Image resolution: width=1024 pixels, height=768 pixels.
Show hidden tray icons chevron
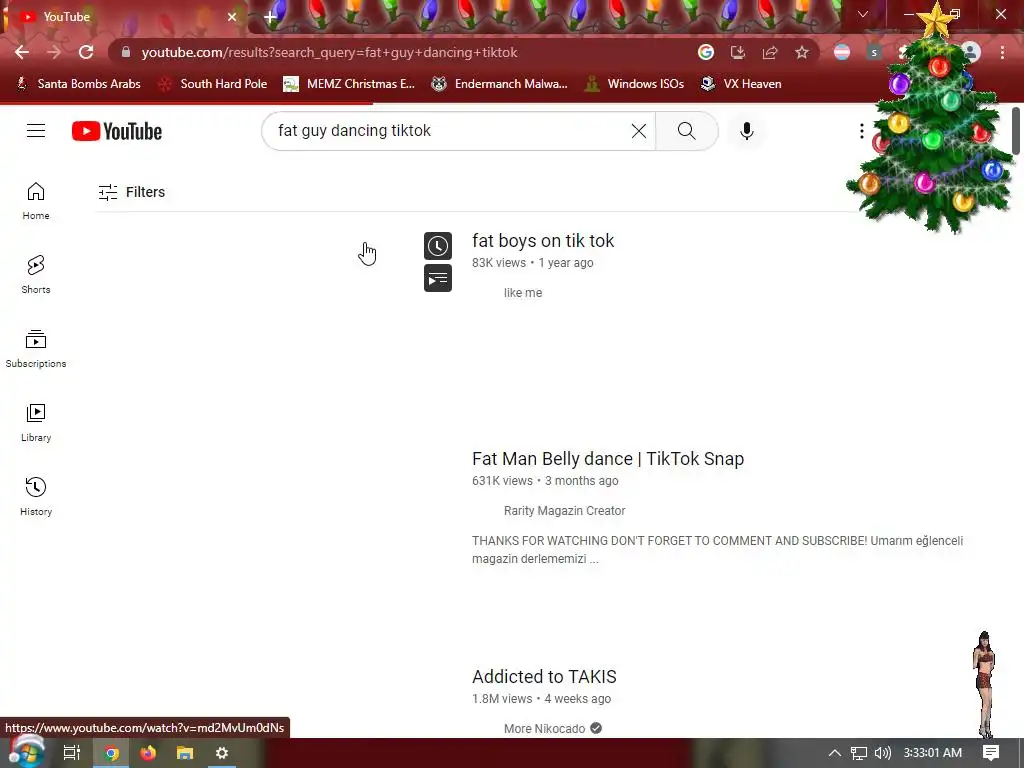tap(835, 753)
